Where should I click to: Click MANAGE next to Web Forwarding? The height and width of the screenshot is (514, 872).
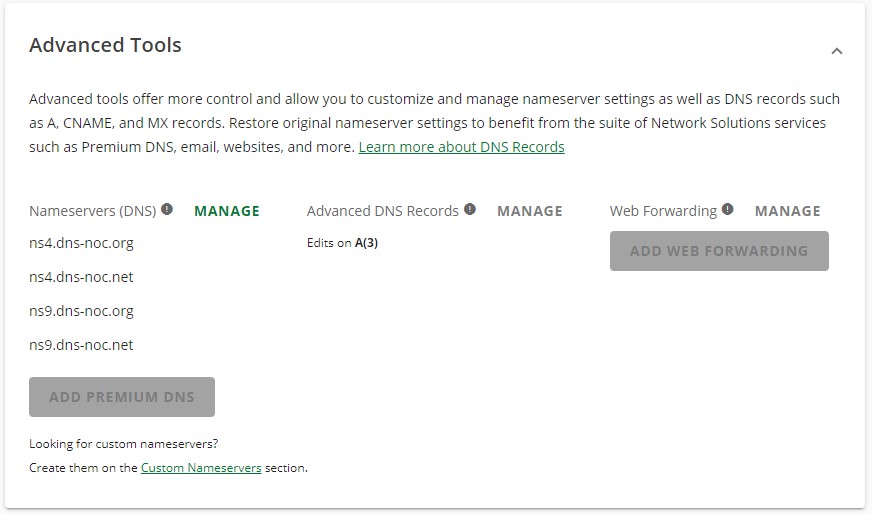[x=787, y=211]
